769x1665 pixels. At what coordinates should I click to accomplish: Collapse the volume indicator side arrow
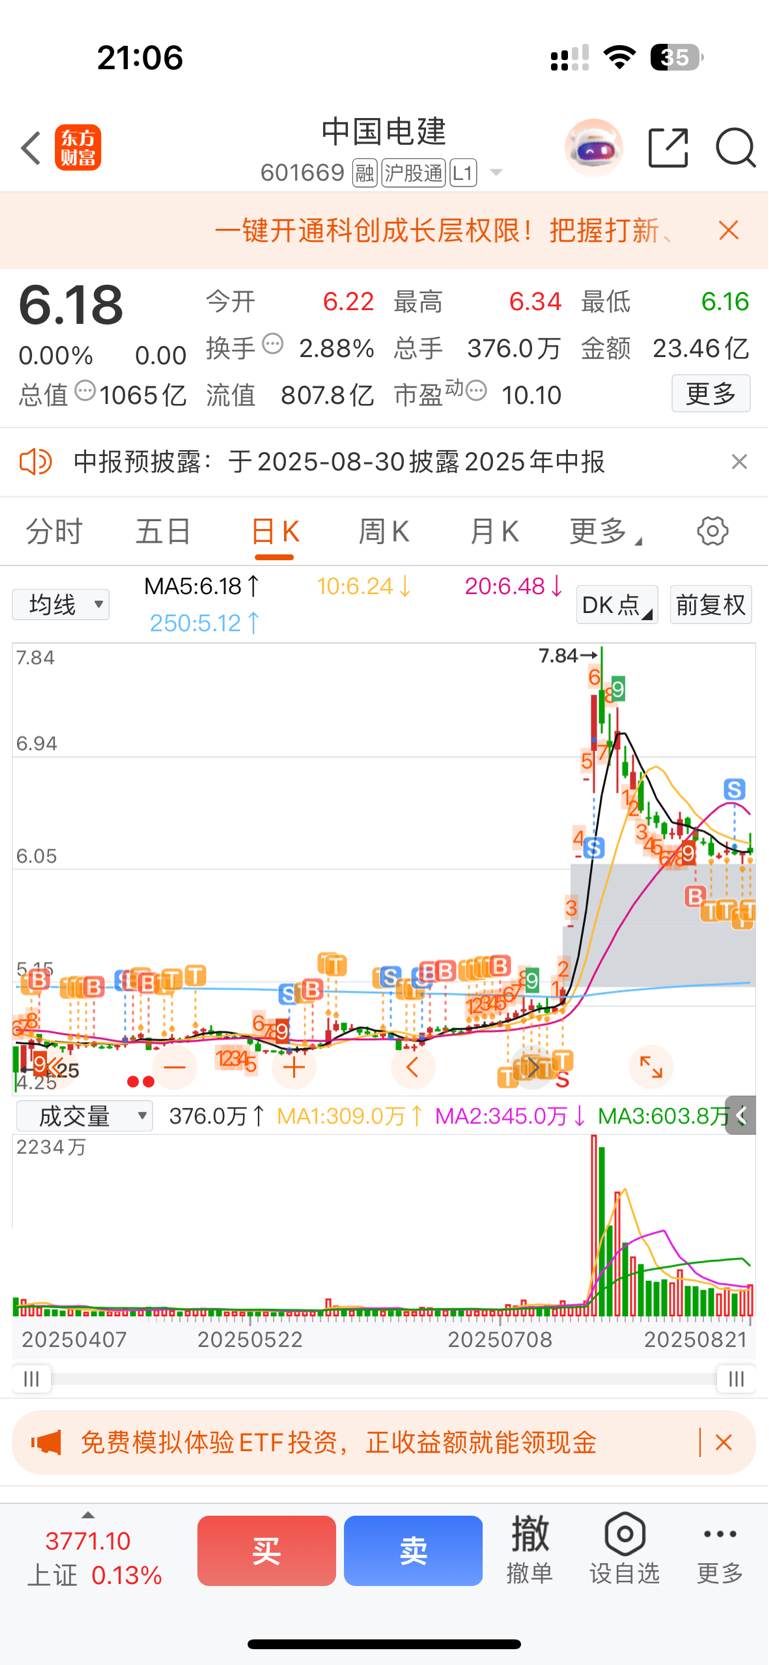coord(741,1116)
